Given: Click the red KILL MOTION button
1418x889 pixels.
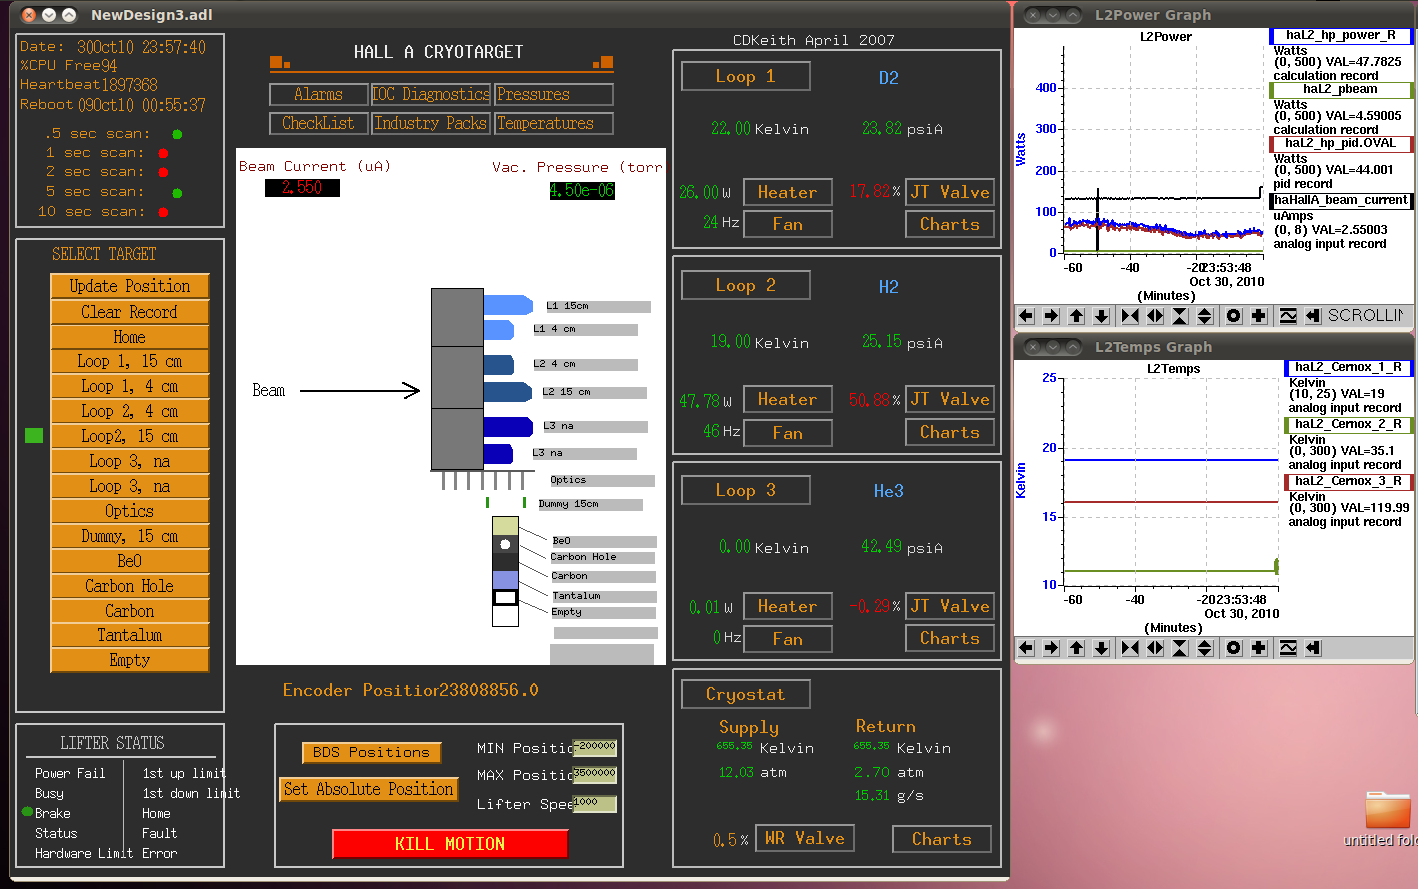Looking at the screenshot, I should click(450, 844).
